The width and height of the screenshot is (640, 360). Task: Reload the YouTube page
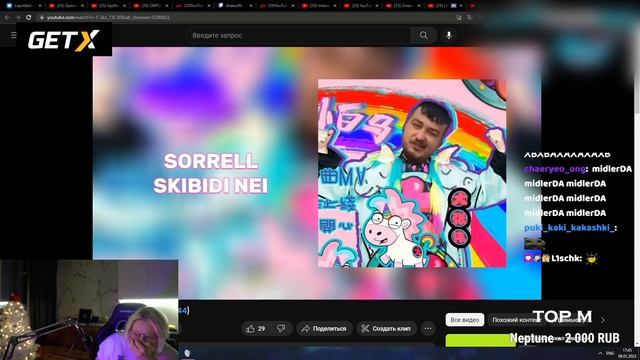click(29, 18)
